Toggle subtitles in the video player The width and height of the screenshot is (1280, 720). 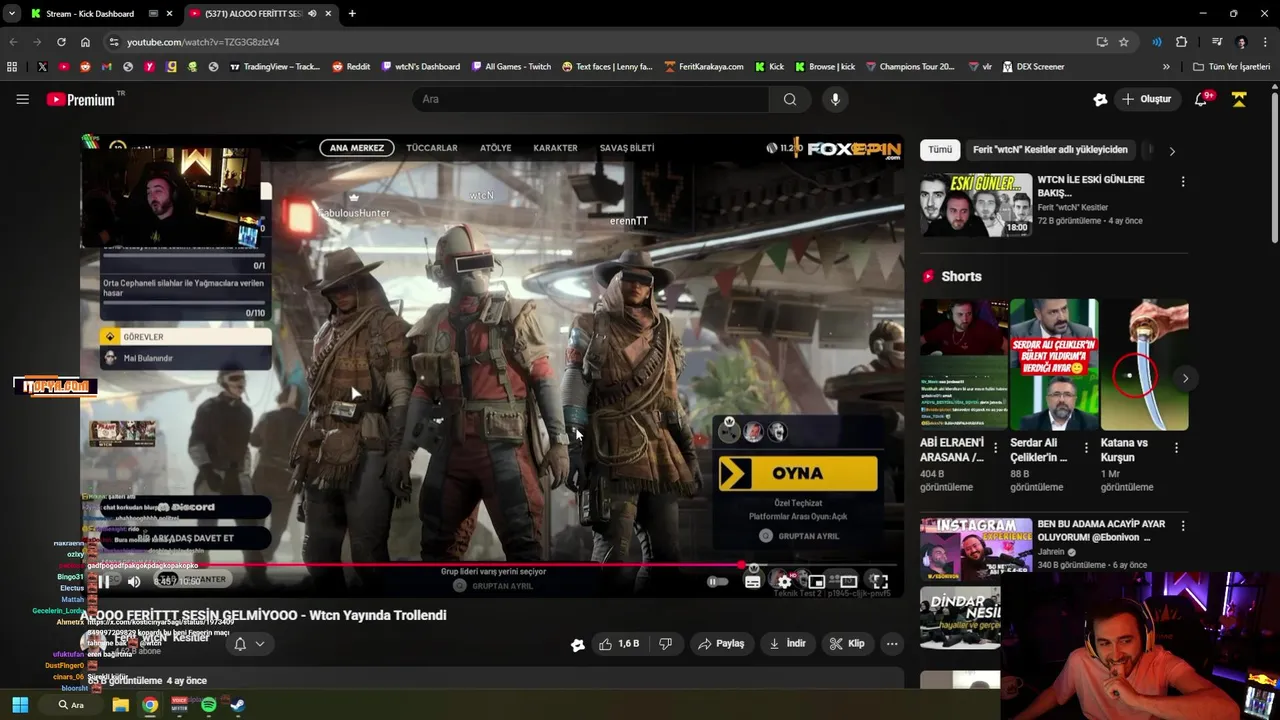pos(753,581)
